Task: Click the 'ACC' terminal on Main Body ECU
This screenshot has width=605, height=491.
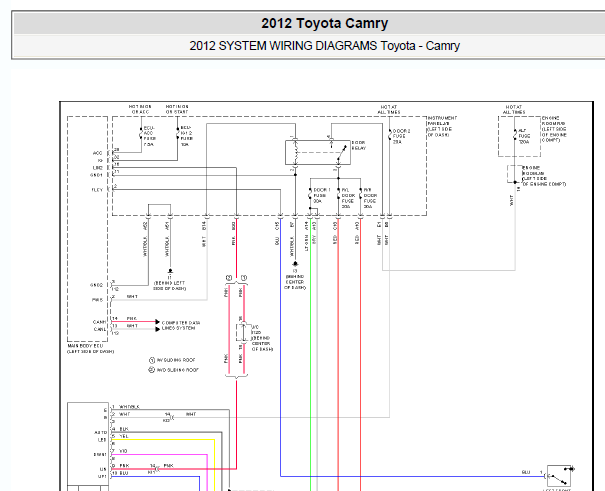Action: pyautogui.click(x=98, y=153)
